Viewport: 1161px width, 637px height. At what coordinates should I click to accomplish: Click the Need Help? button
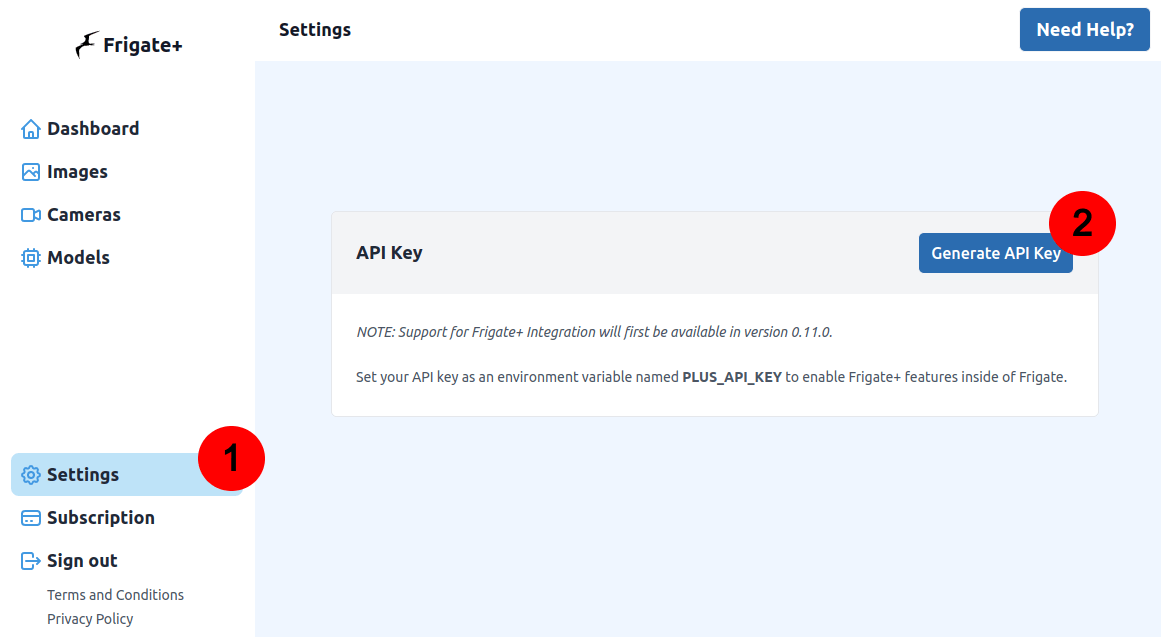(1084, 29)
